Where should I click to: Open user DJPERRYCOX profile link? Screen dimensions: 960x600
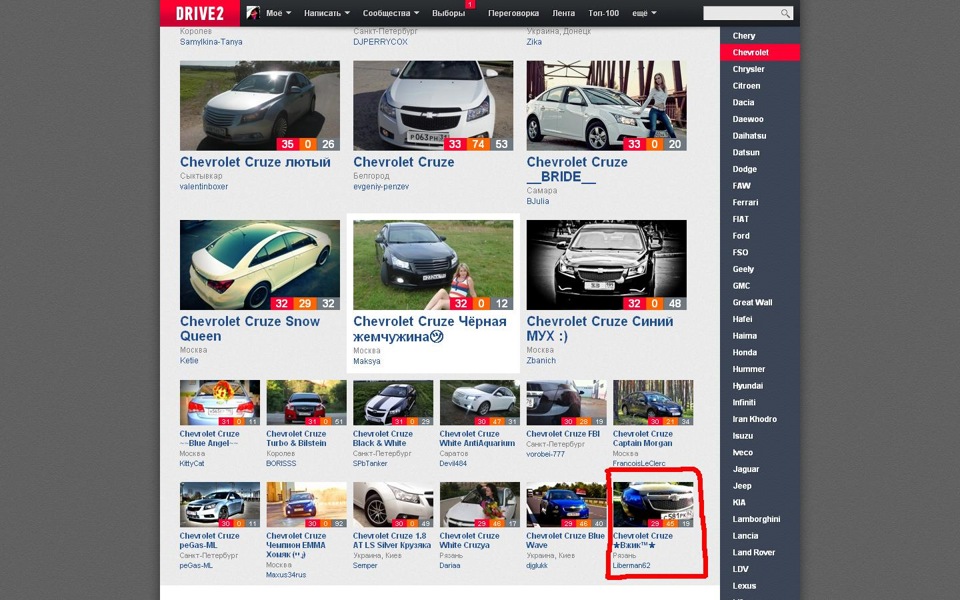click(x=380, y=42)
